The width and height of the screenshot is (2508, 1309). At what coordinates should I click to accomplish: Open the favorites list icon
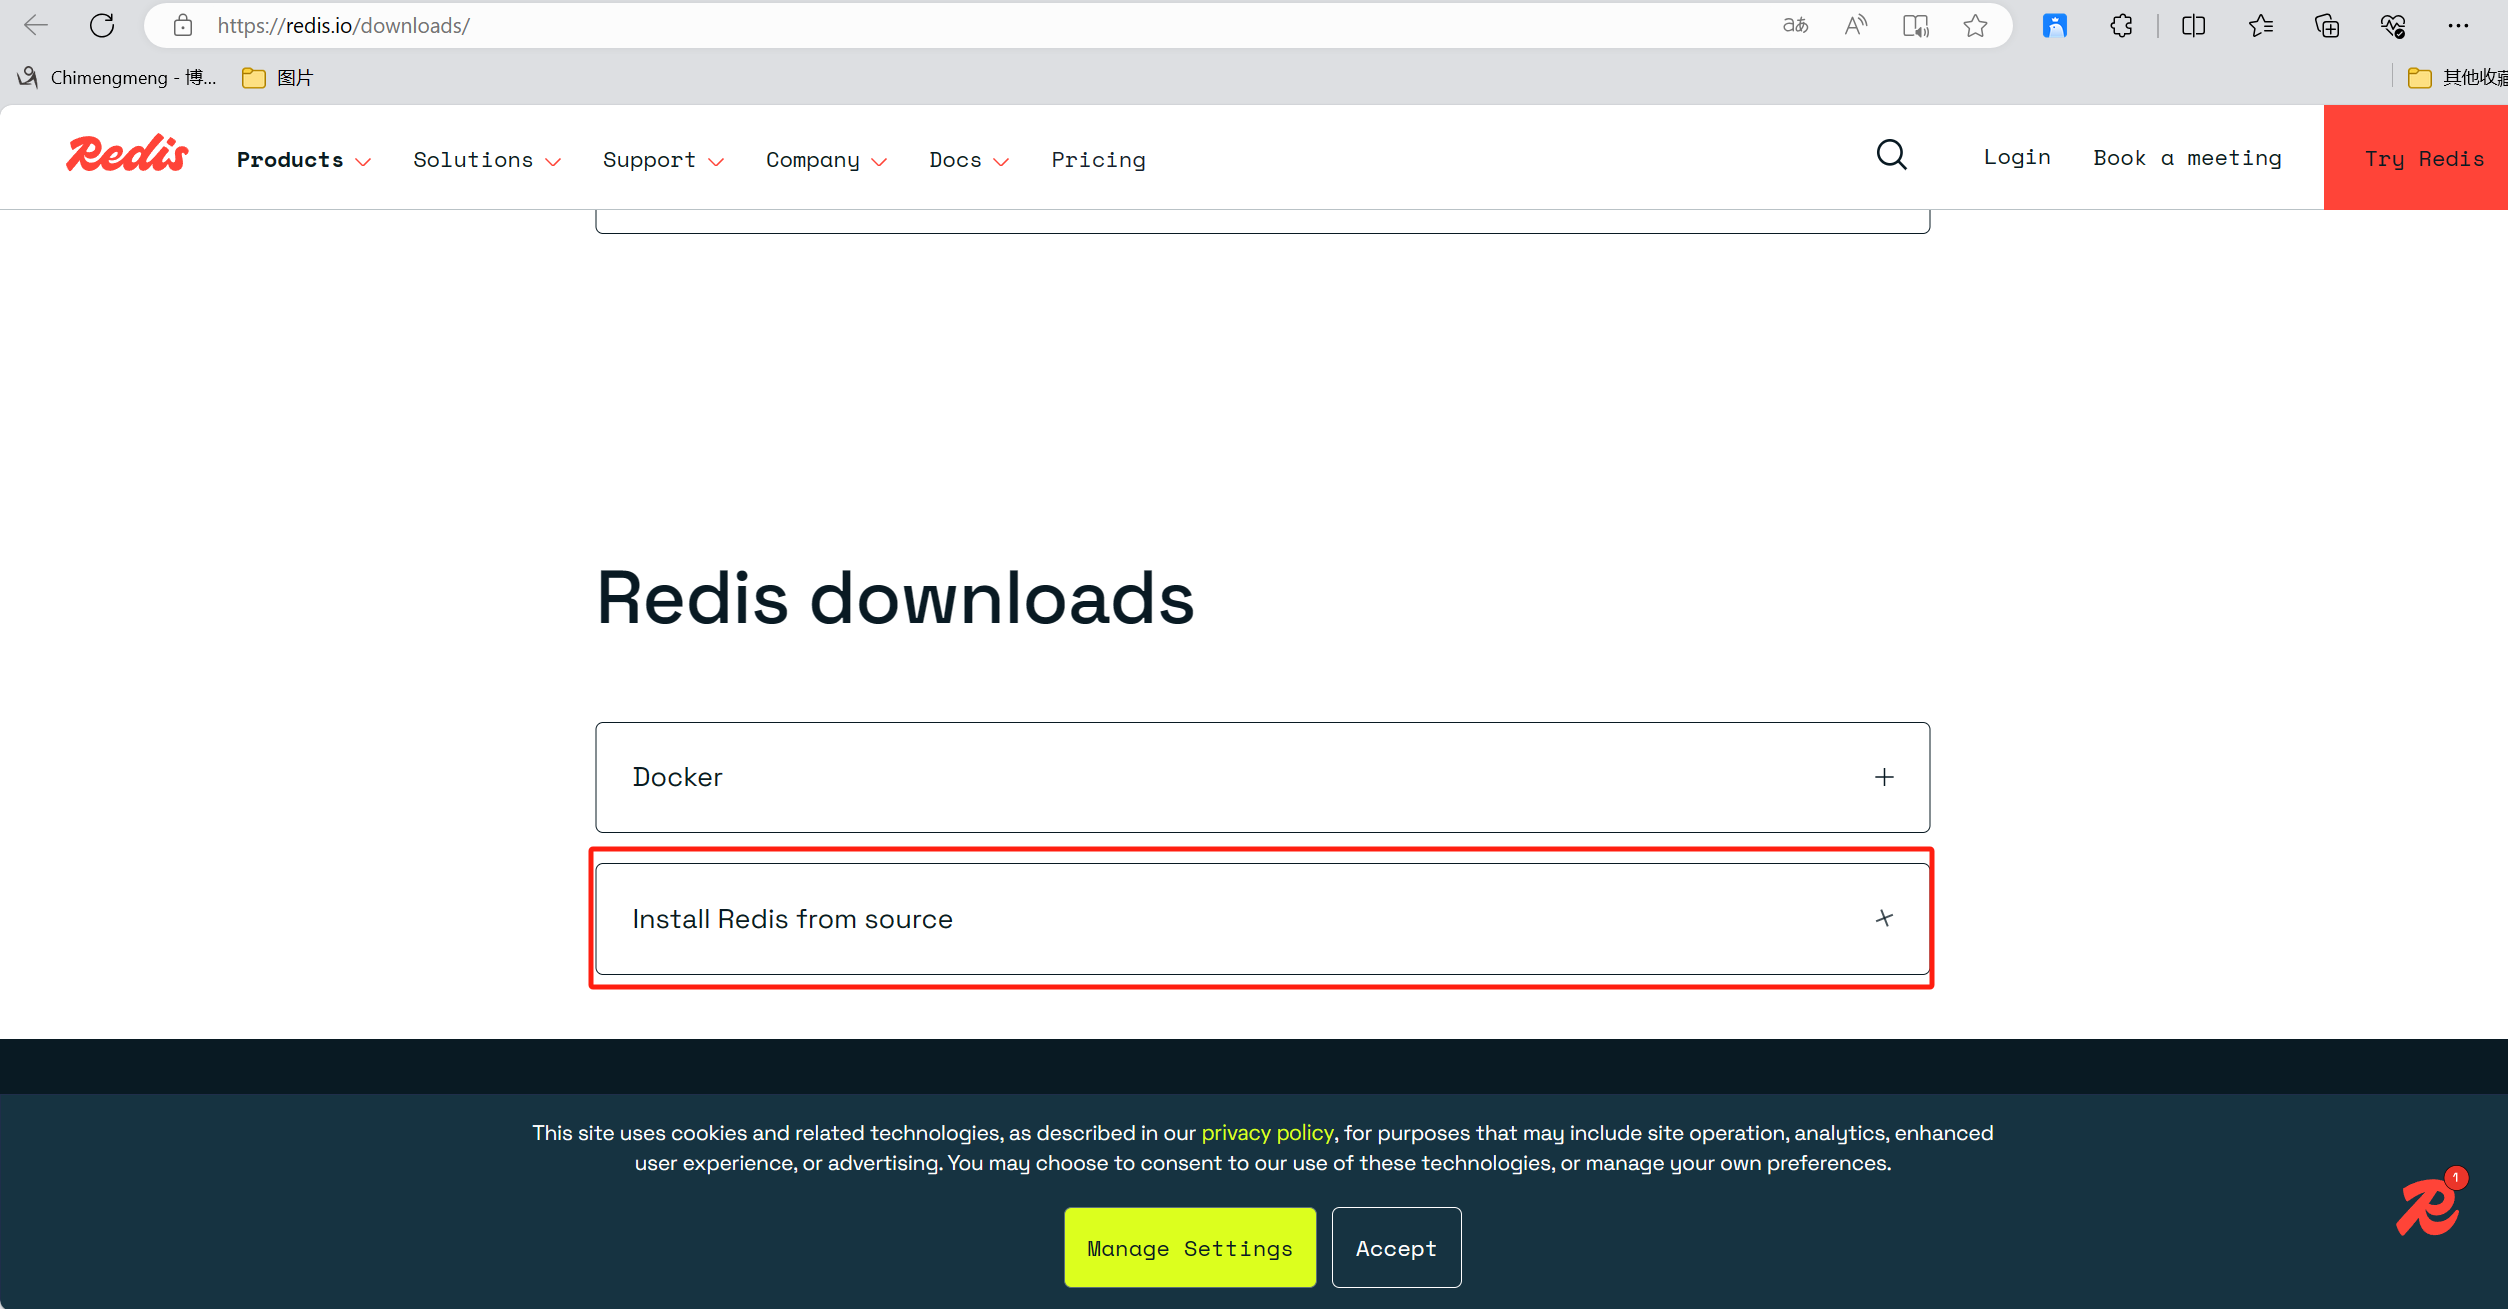click(2260, 25)
